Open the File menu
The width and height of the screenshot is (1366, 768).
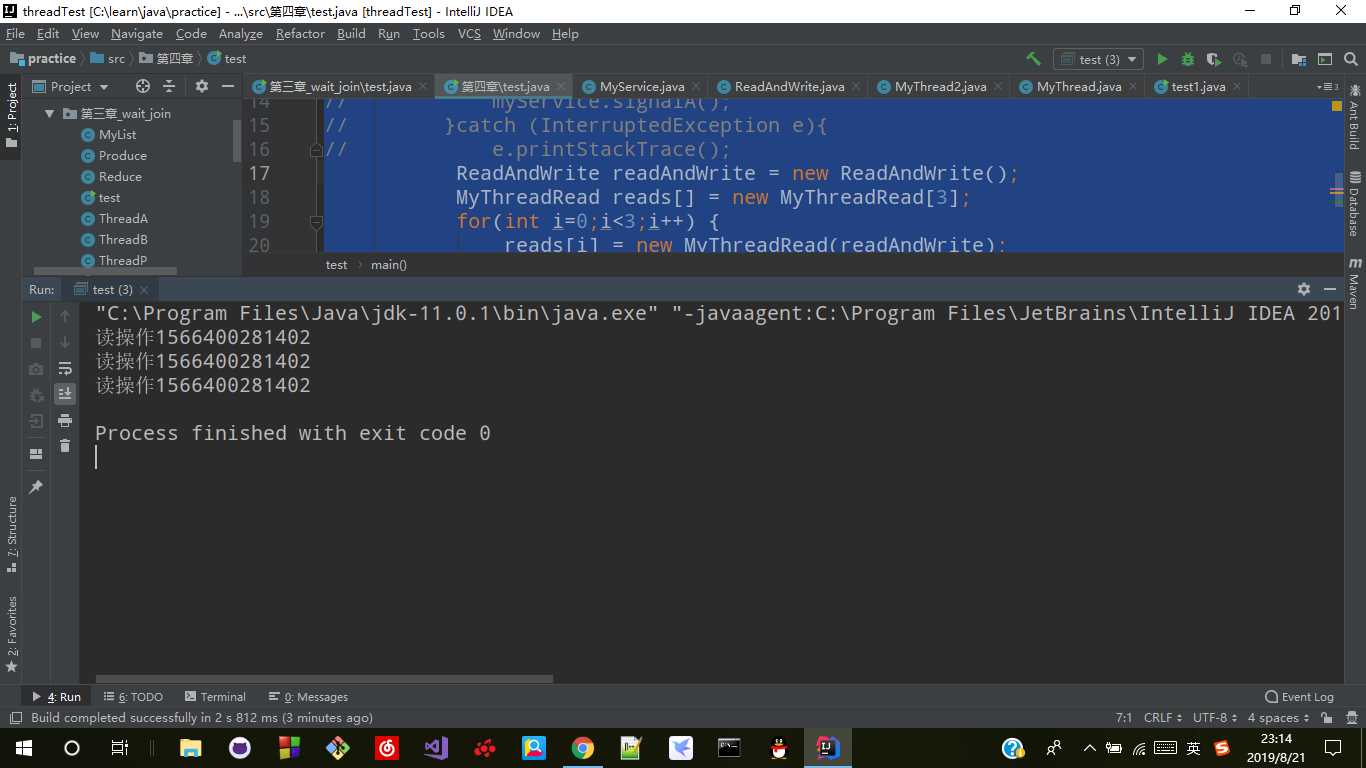(15, 33)
